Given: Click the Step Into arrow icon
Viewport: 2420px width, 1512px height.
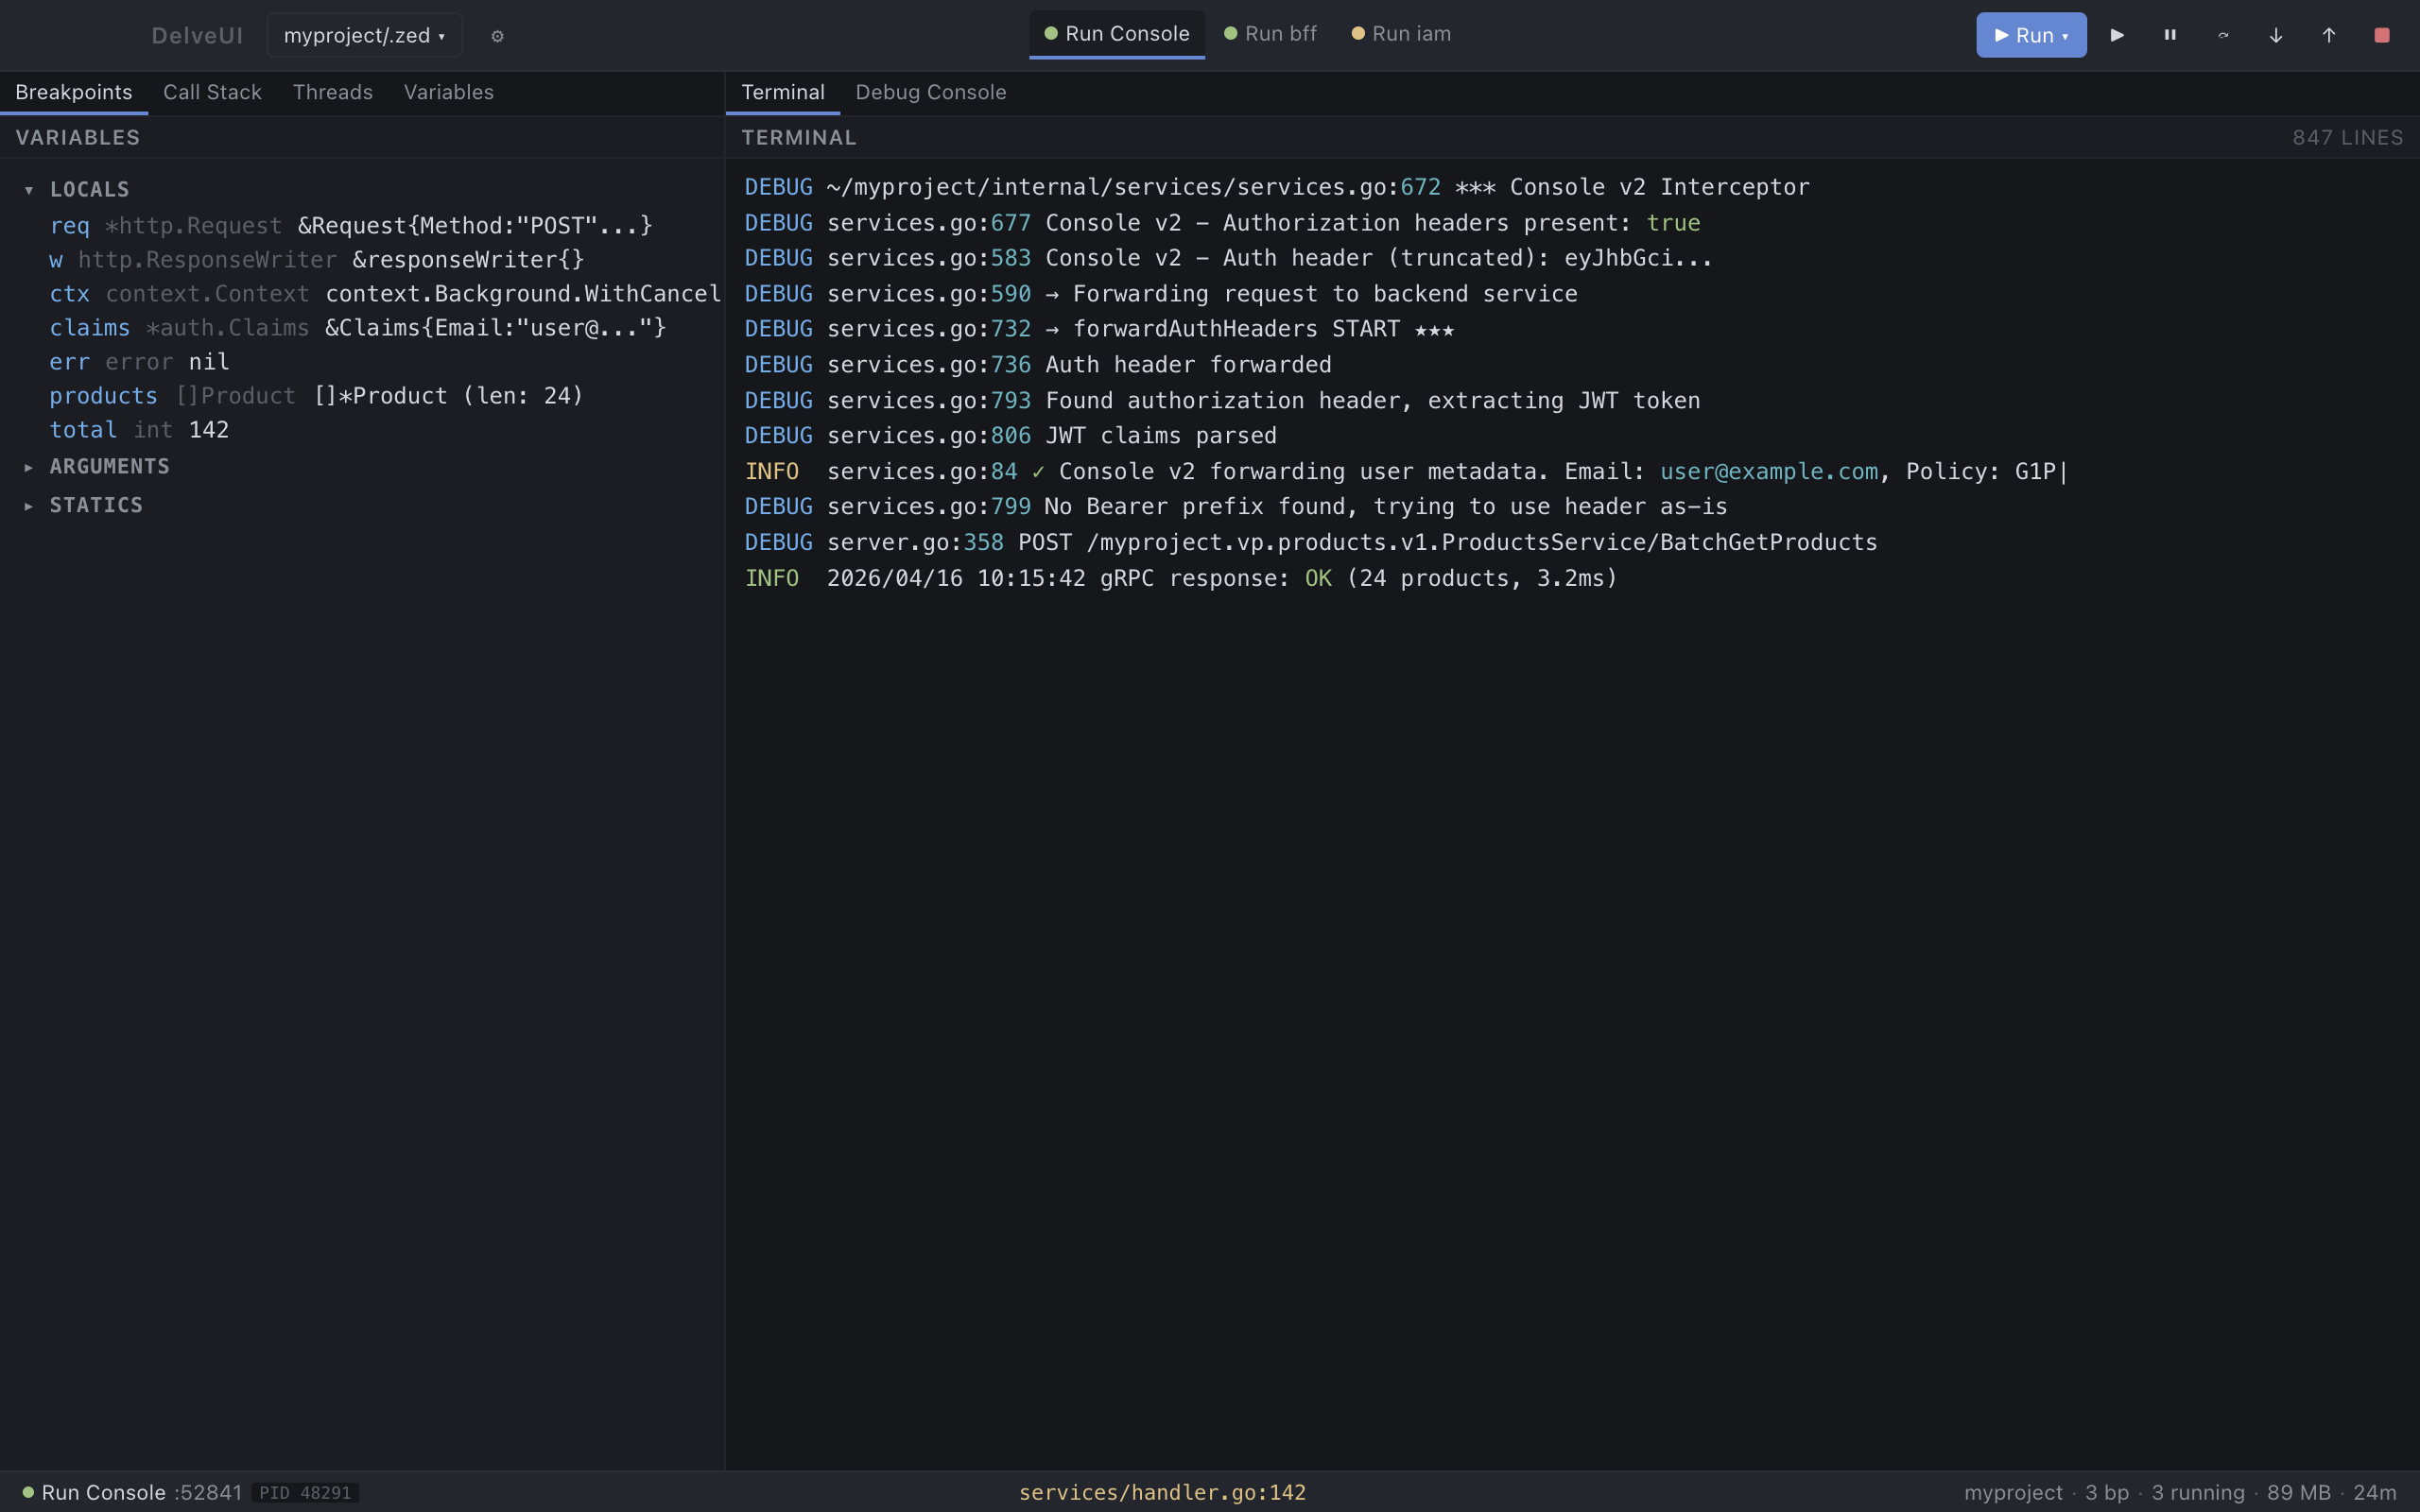Looking at the screenshot, I should [2275, 35].
